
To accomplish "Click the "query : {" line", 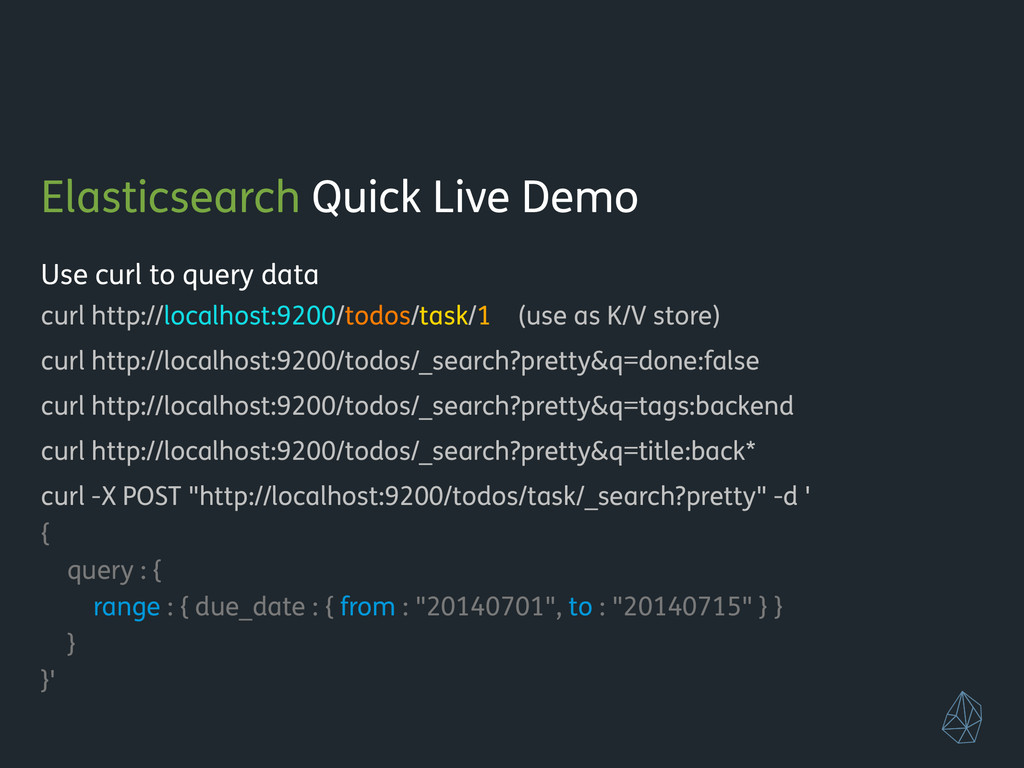I will [x=114, y=571].
